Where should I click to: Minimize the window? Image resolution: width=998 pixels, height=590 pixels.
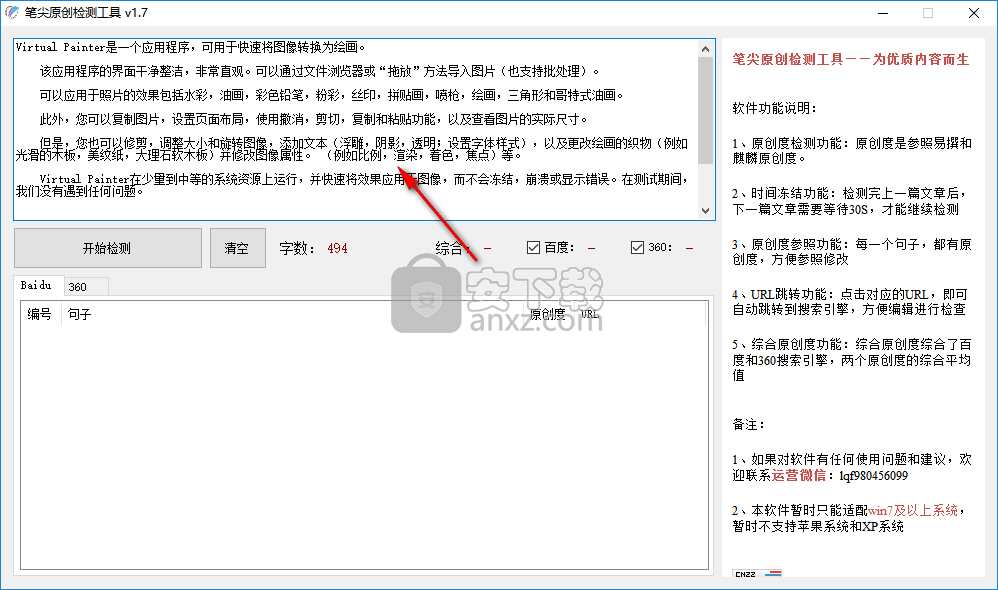pos(883,13)
